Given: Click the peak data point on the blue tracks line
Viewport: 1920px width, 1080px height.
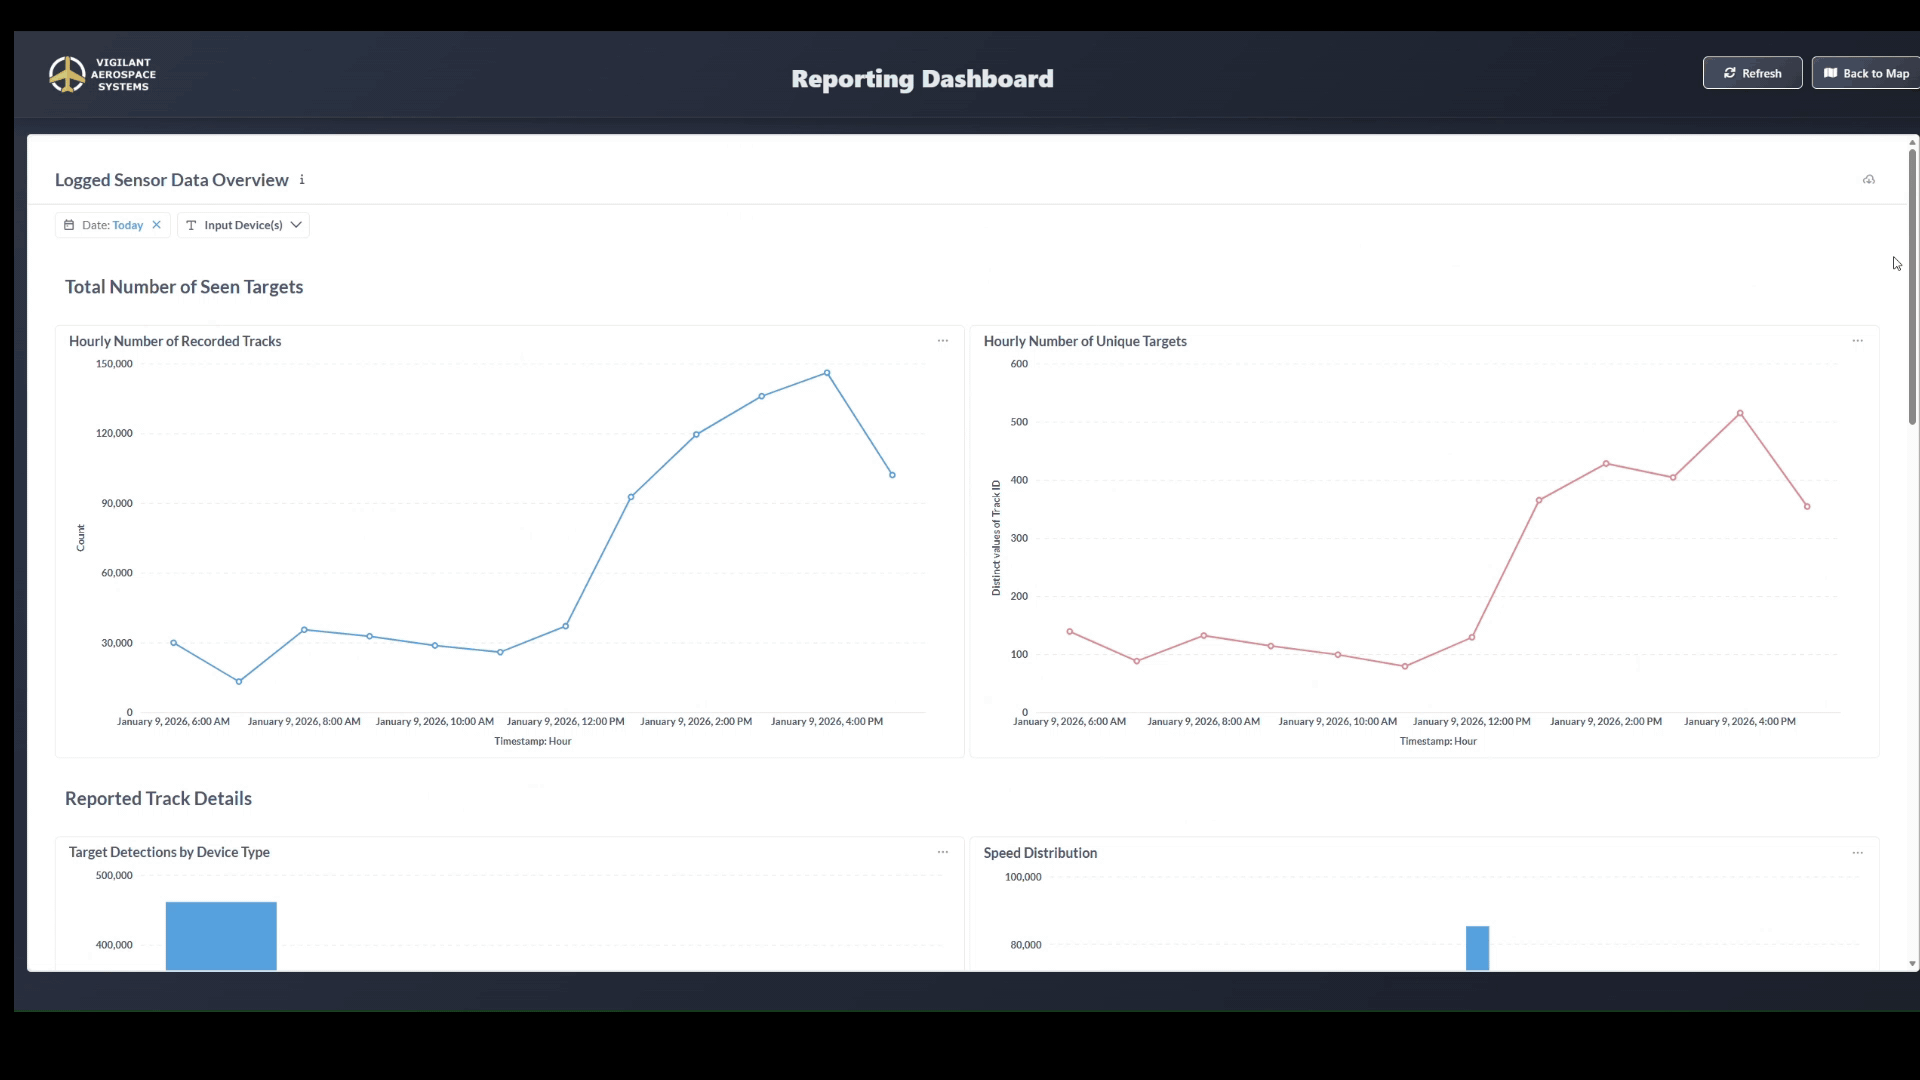Looking at the screenshot, I should pyautogui.click(x=827, y=373).
